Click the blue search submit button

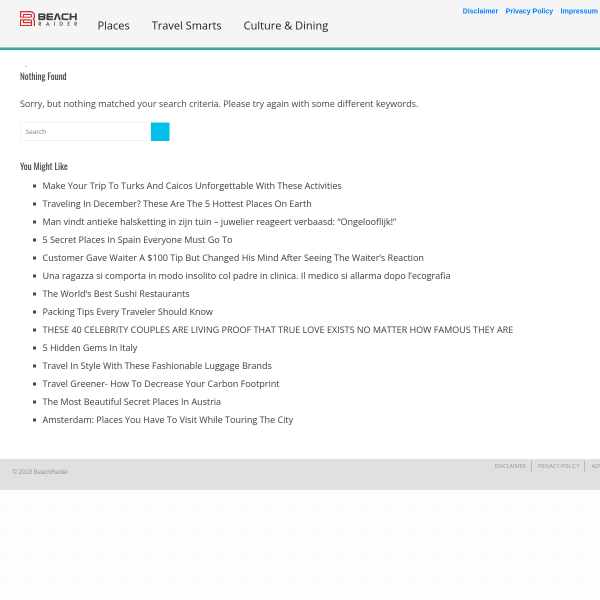(x=160, y=131)
